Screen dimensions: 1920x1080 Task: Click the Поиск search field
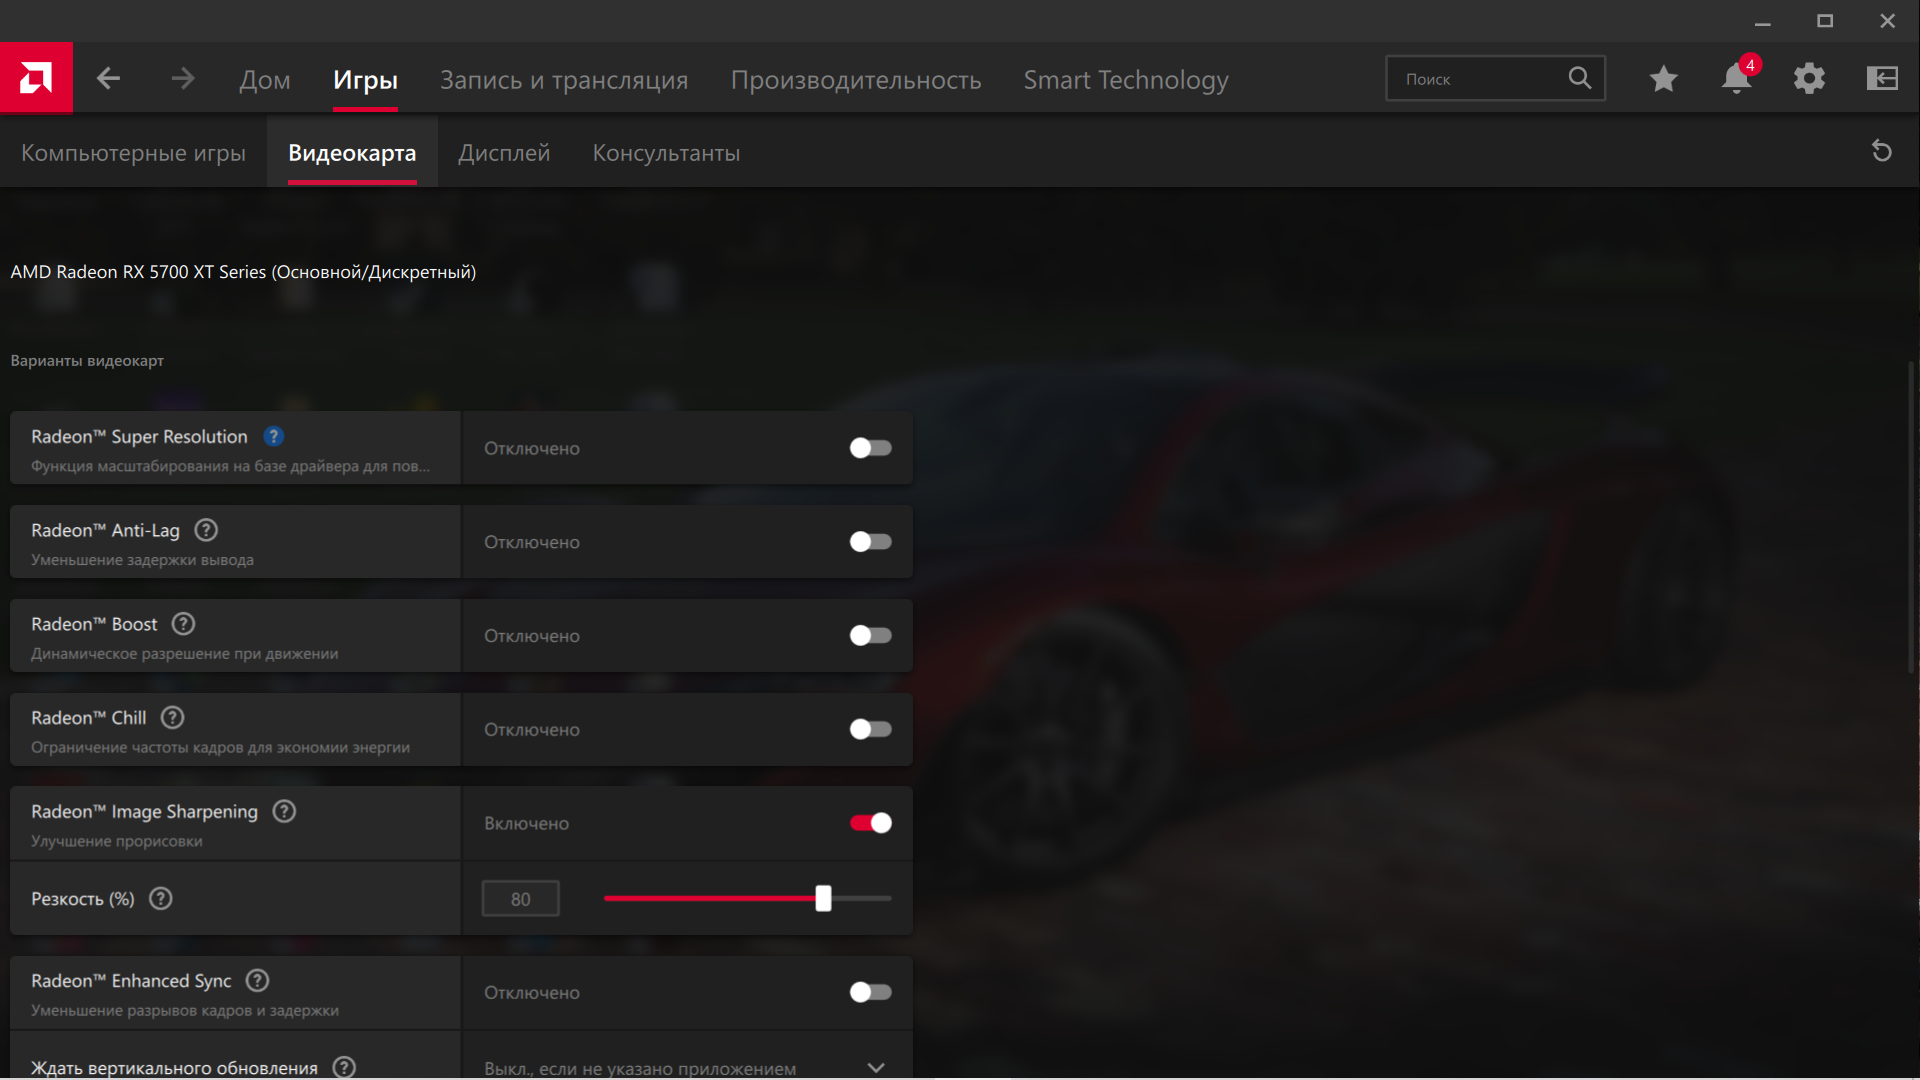pos(1480,79)
